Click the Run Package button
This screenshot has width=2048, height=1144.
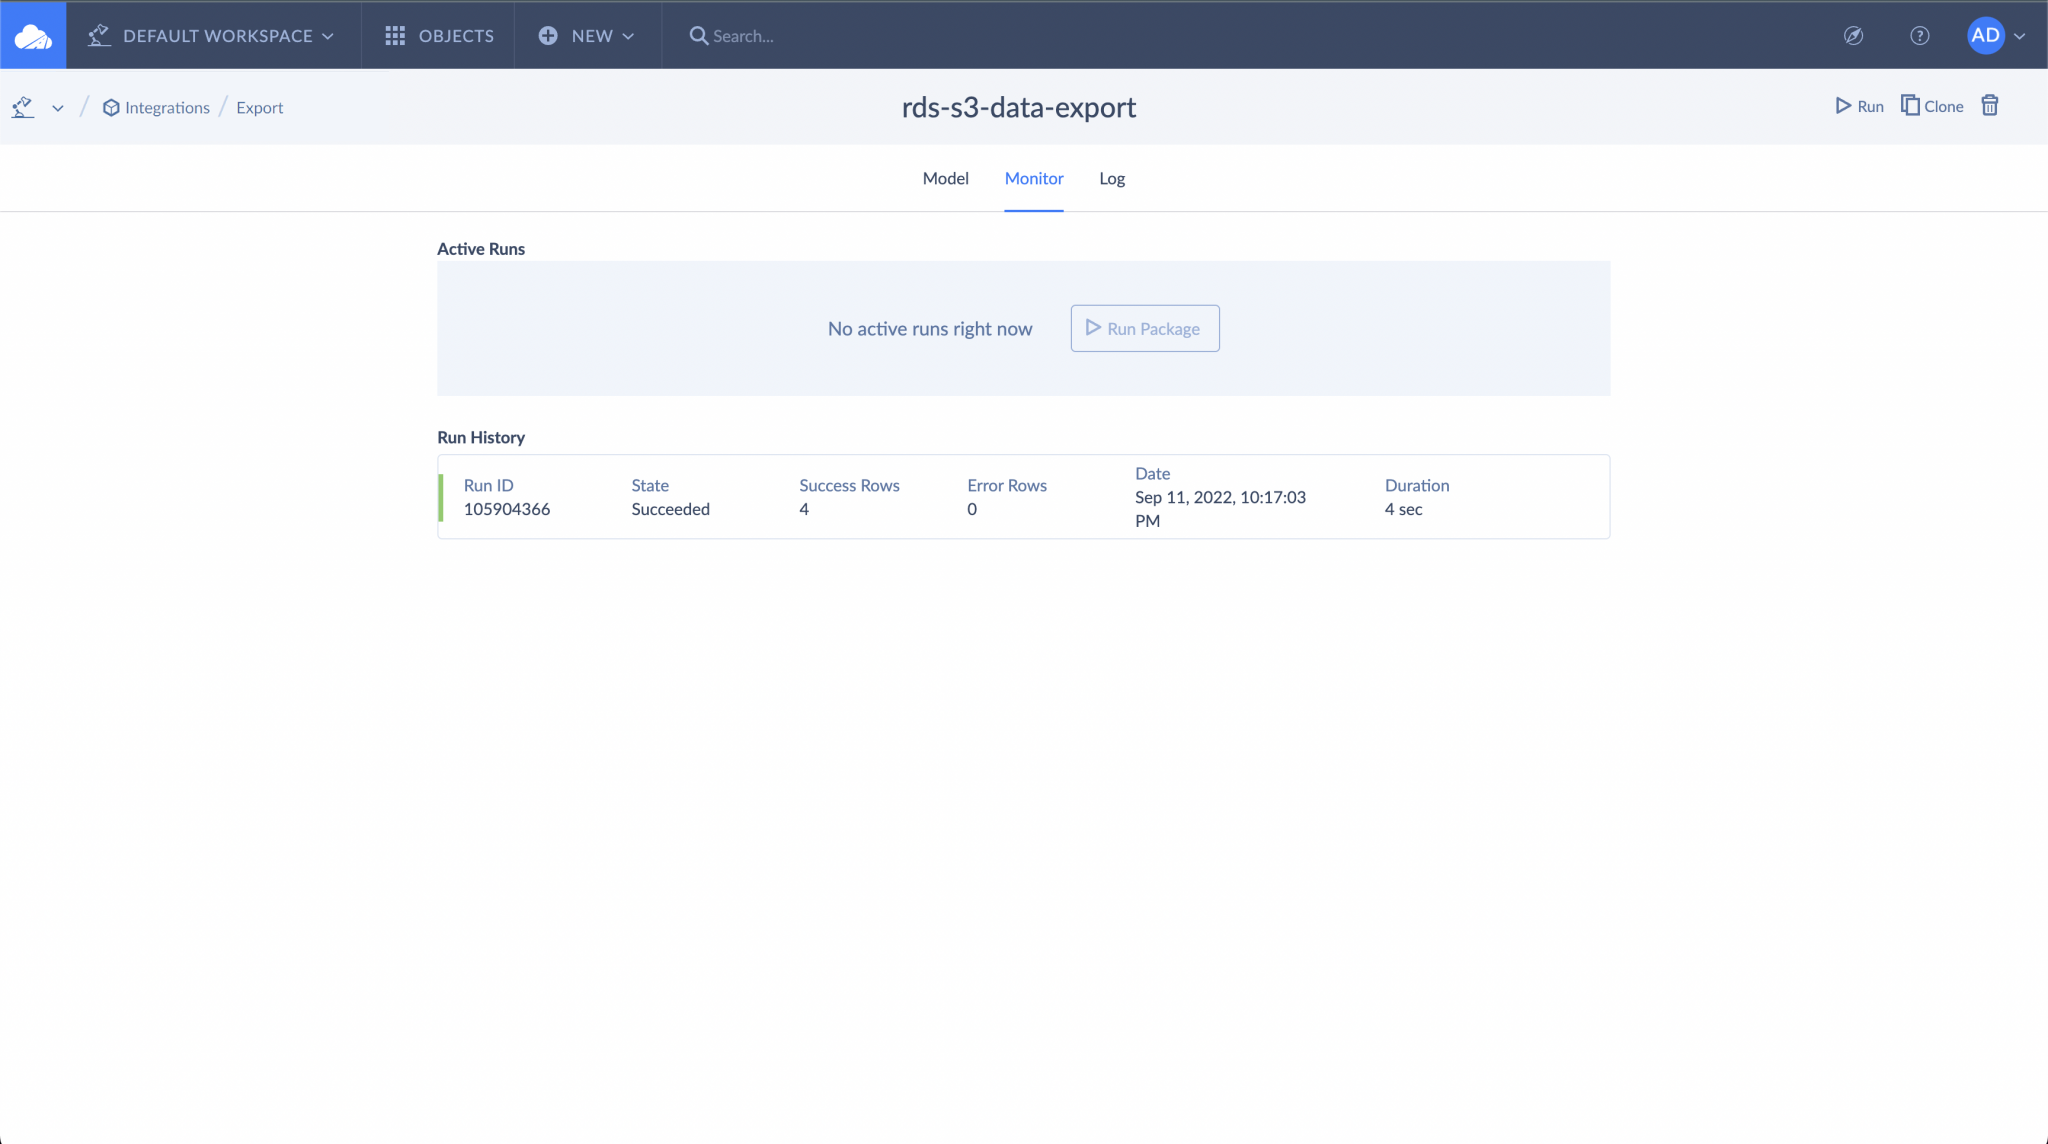pyautogui.click(x=1144, y=328)
